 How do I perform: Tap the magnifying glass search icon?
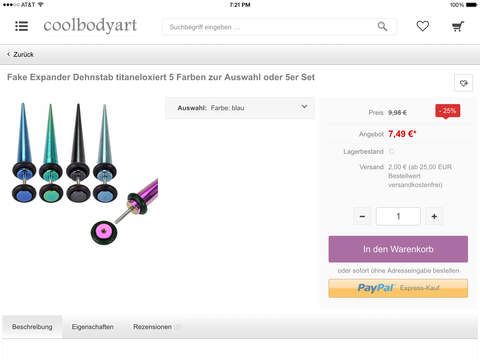pyautogui.click(x=382, y=26)
